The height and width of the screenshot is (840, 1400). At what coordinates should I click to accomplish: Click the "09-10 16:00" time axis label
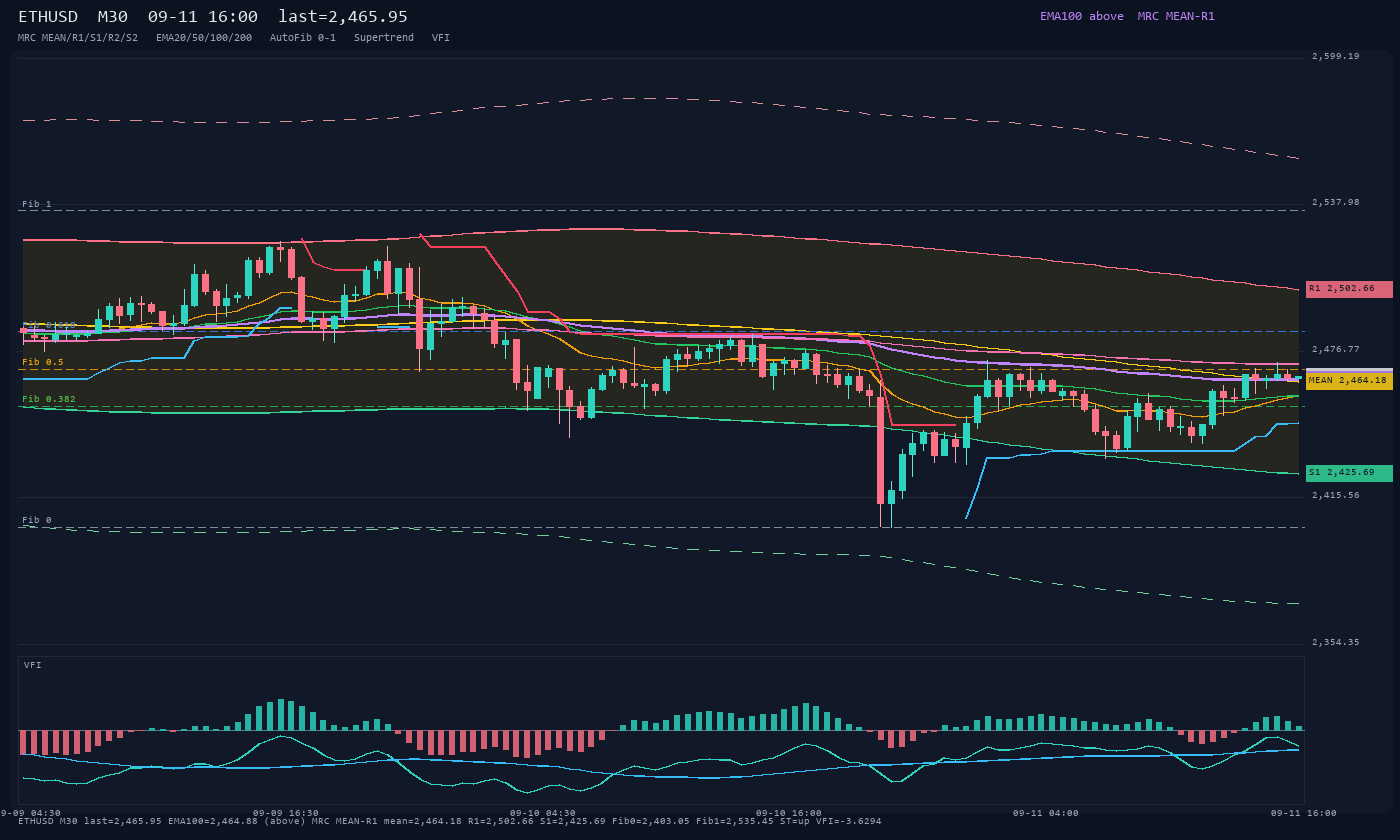click(789, 813)
